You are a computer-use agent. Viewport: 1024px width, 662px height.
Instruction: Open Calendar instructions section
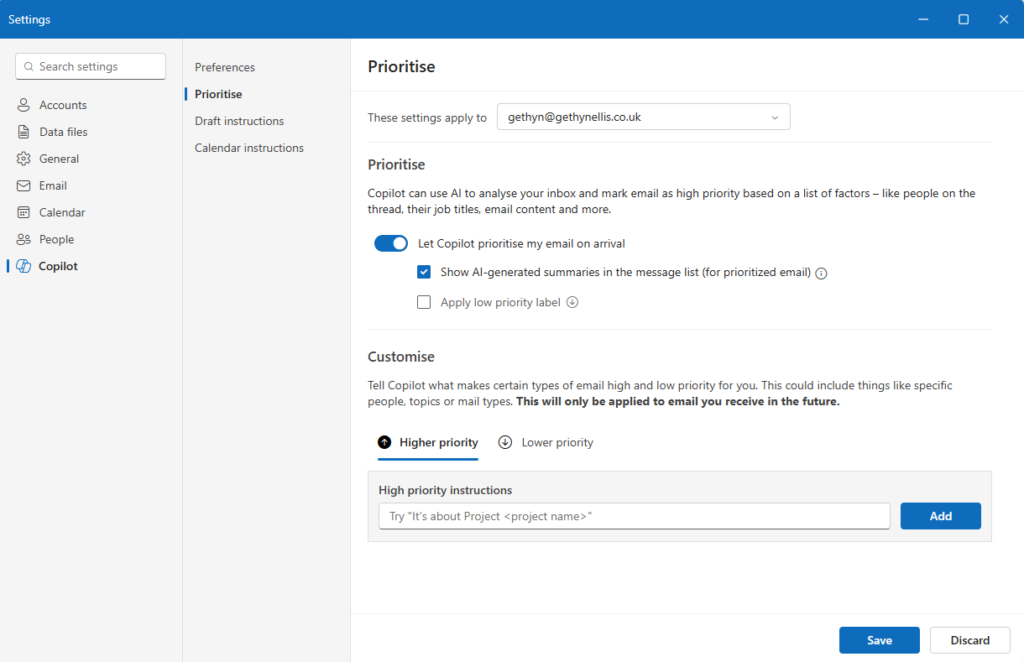[x=249, y=148]
